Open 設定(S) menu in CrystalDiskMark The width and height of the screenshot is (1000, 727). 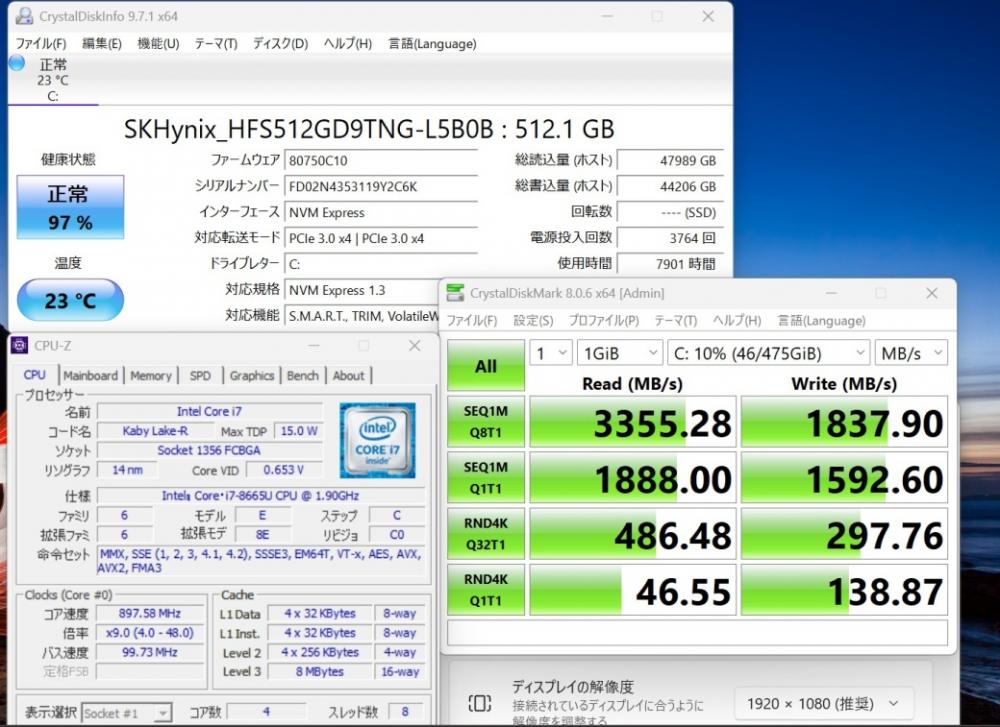[533, 320]
